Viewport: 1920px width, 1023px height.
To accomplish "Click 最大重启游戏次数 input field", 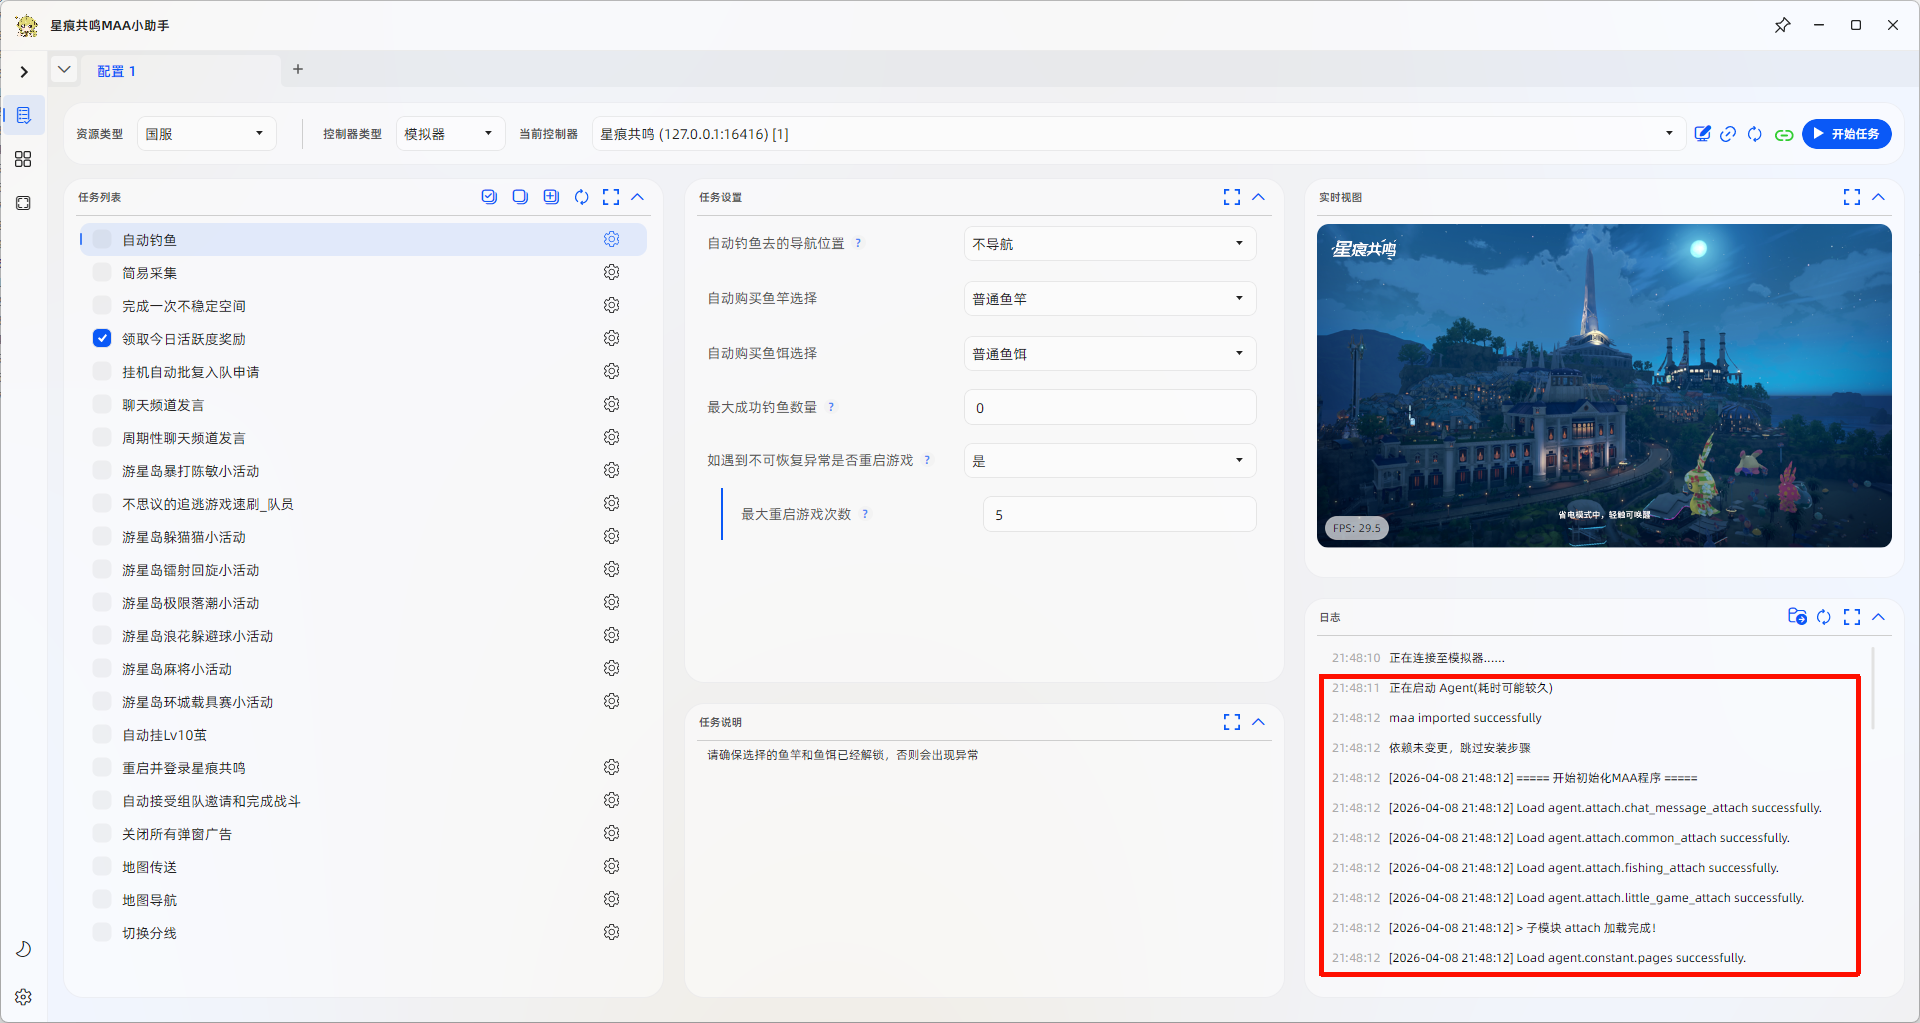I will [x=1119, y=515].
